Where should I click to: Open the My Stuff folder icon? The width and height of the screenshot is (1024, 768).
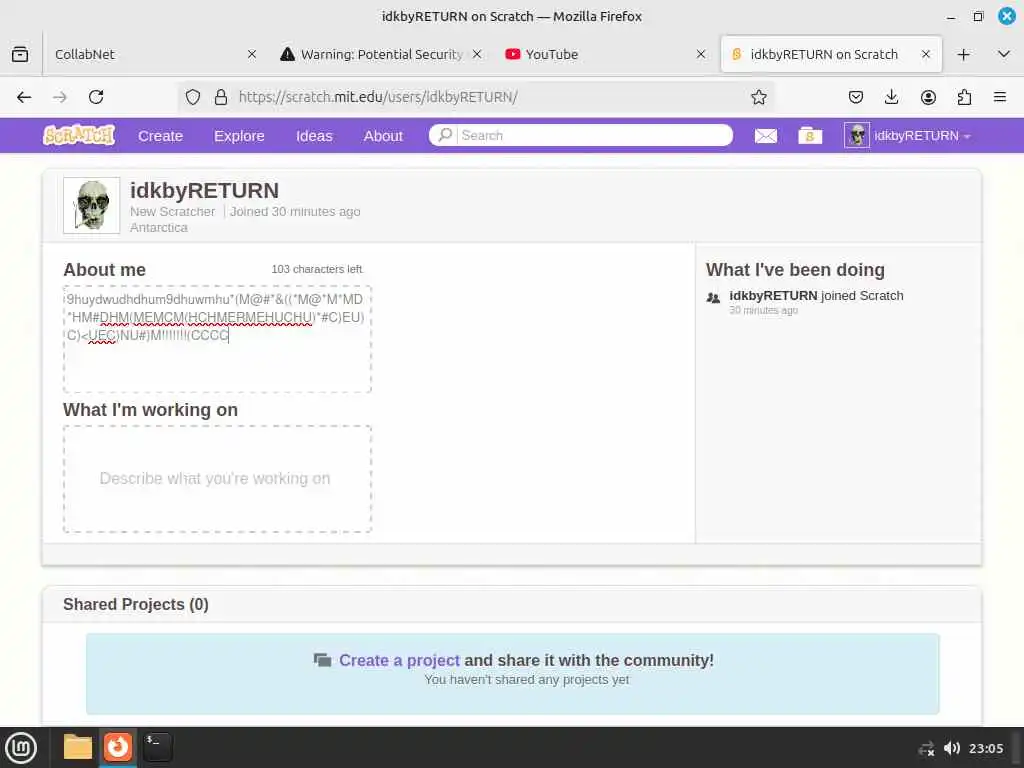tap(810, 135)
